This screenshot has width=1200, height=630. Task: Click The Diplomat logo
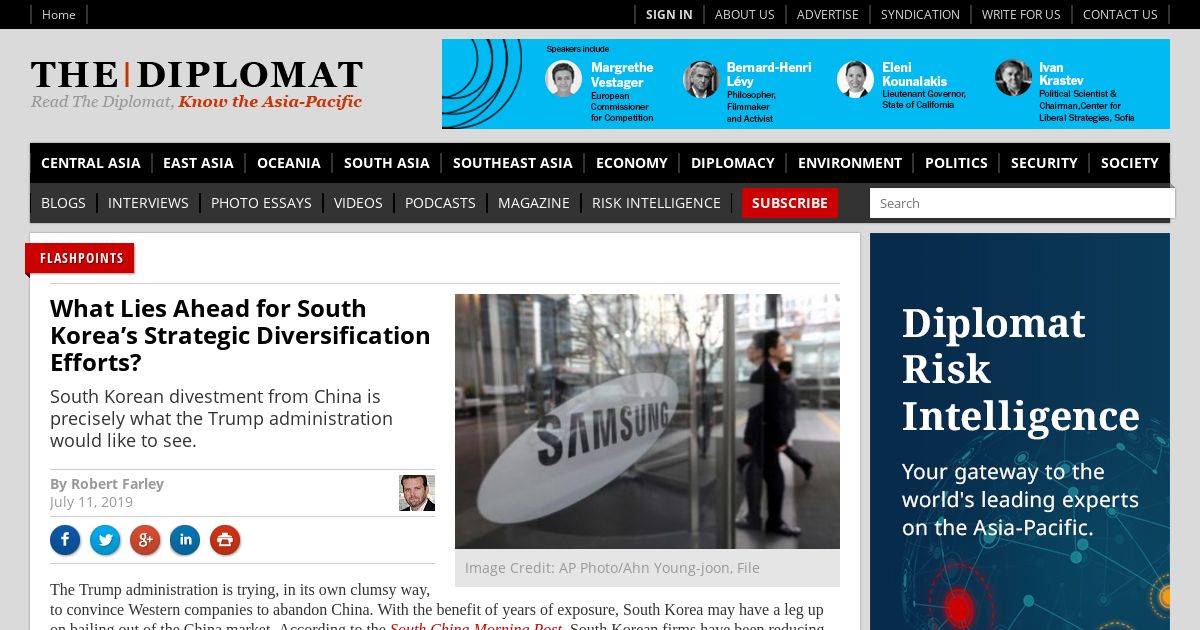(x=197, y=75)
